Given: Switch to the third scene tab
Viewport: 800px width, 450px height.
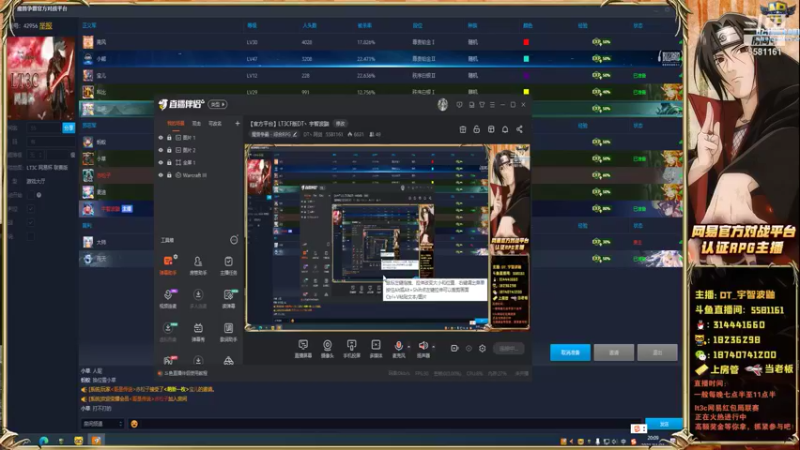Looking at the screenshot, I should [x=215, y=123].
